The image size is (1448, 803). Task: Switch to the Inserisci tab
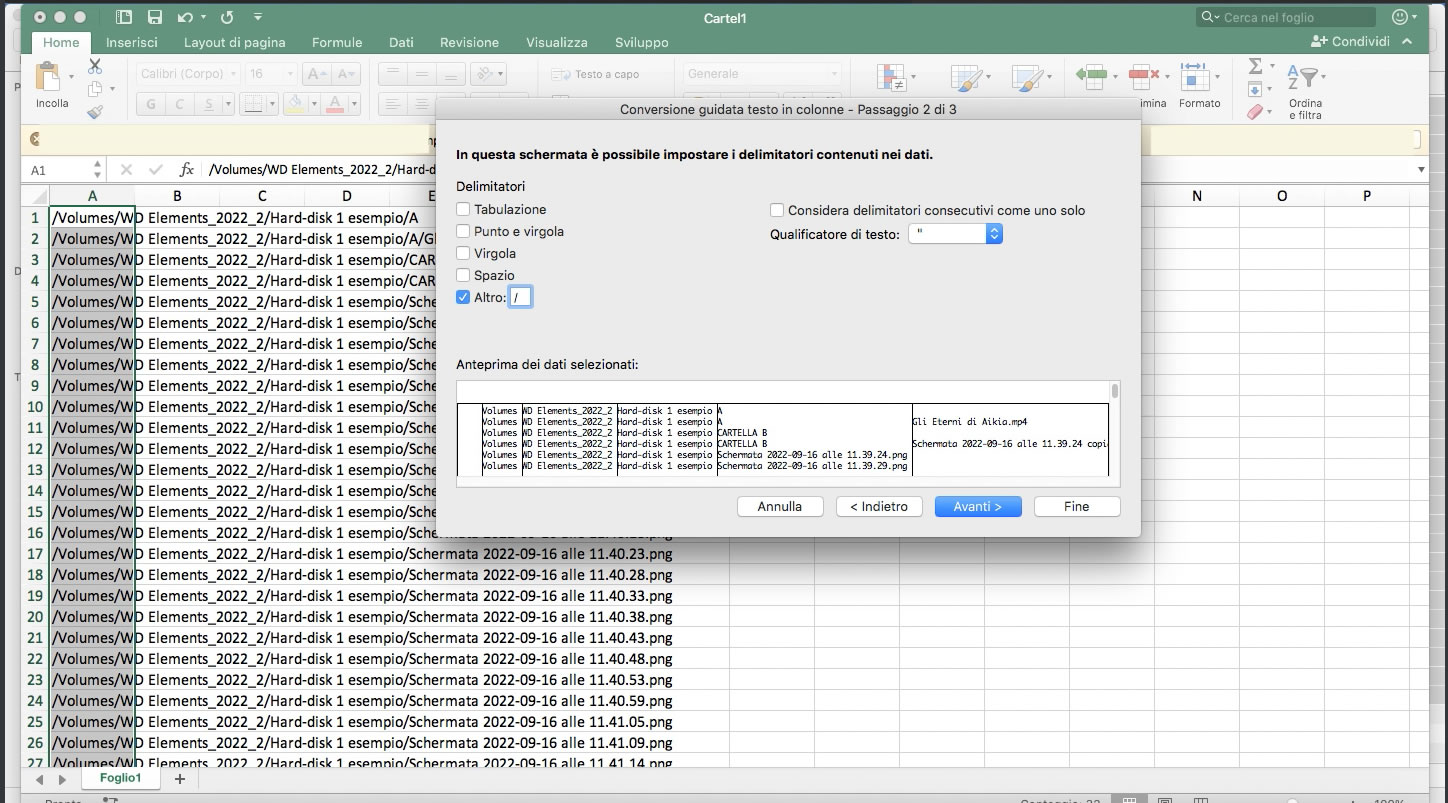pos(132,42)
